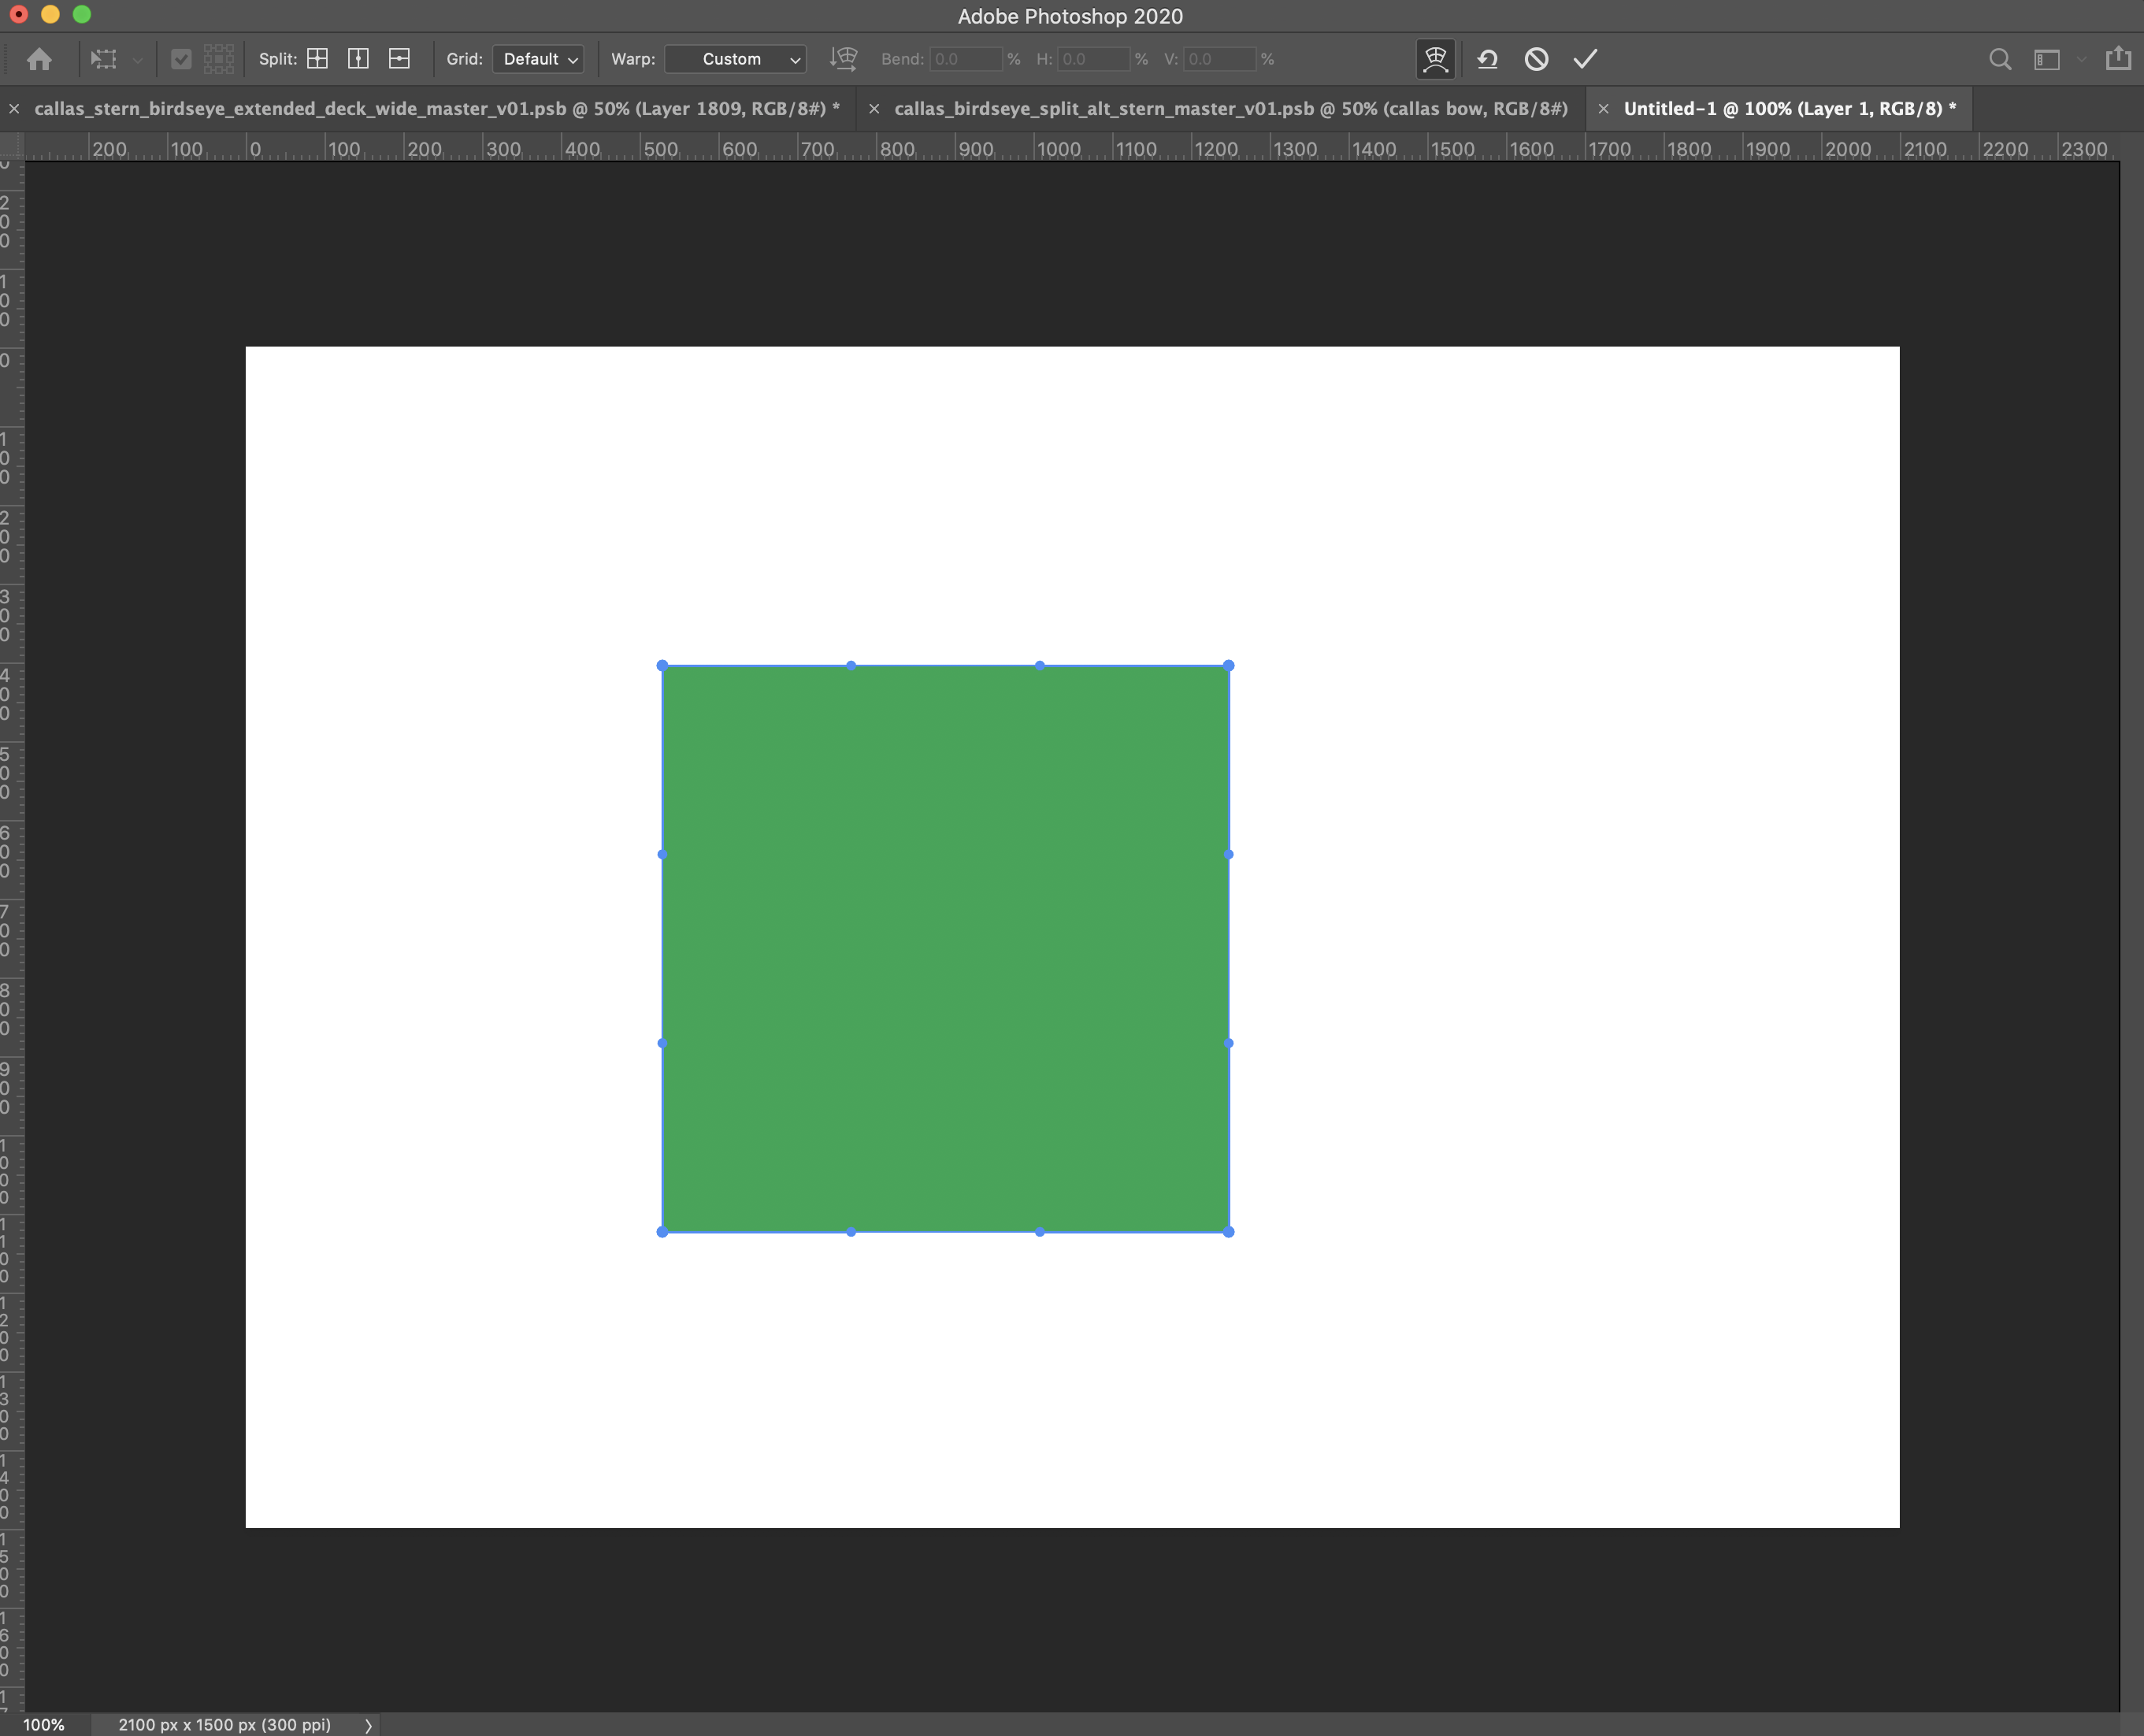
Task: Click the 100% zoom level field
Action: pyautogui.click(x=44, y=1725)
